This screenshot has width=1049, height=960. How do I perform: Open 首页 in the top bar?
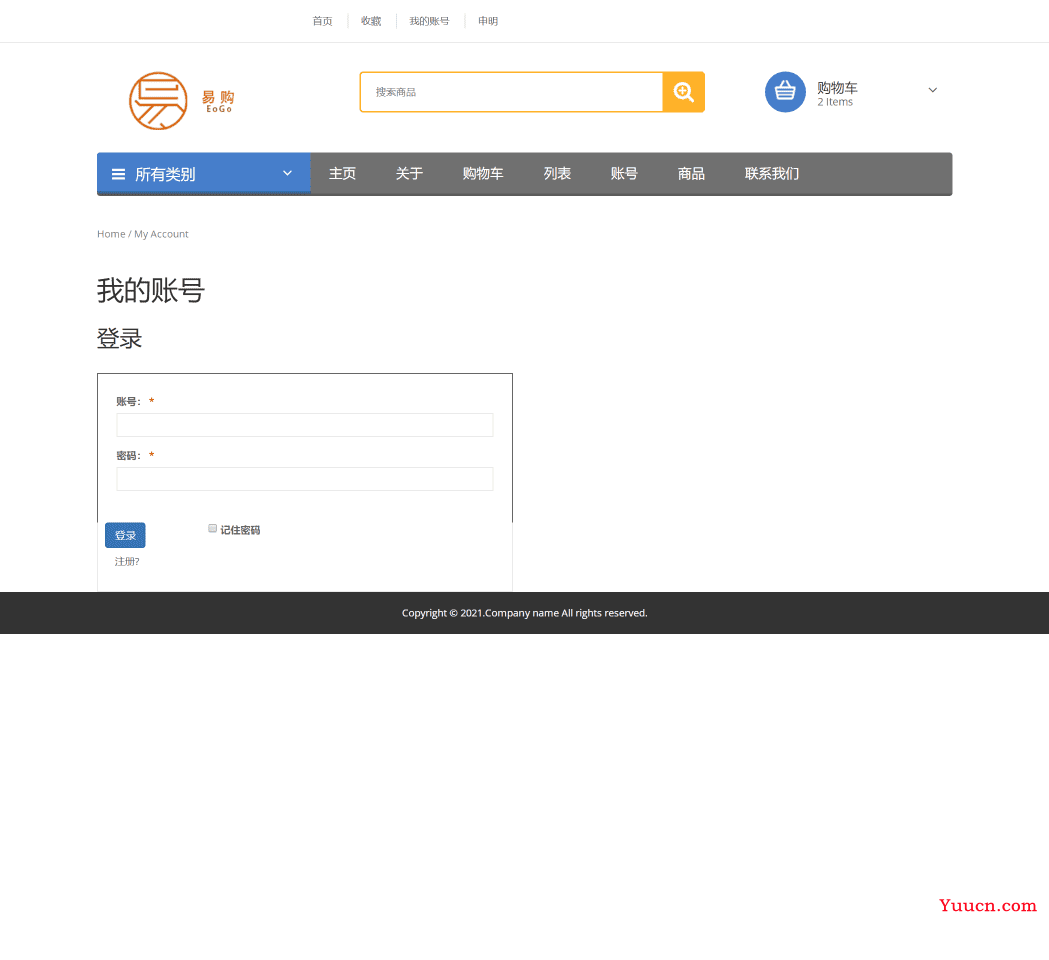[x=322, y=21]
